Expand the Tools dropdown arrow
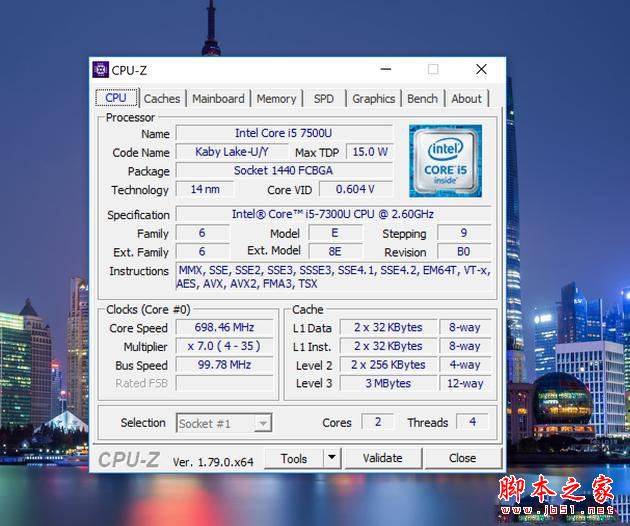The image size is (630, 526). (x=332, y=458)
